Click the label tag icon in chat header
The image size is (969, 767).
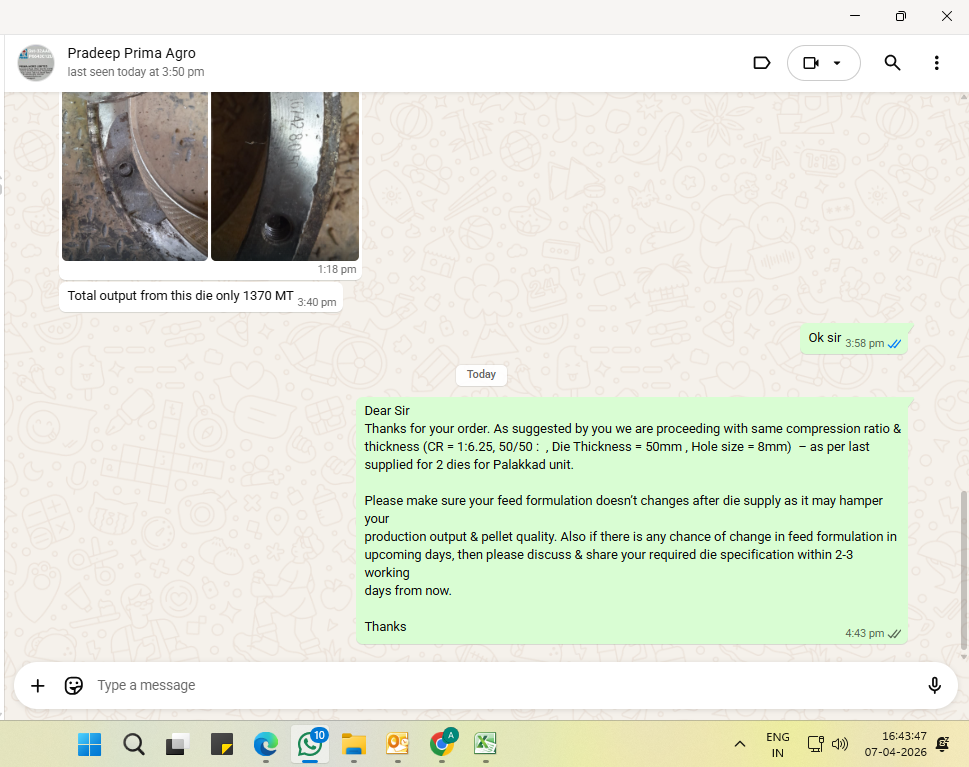point(761,63)
